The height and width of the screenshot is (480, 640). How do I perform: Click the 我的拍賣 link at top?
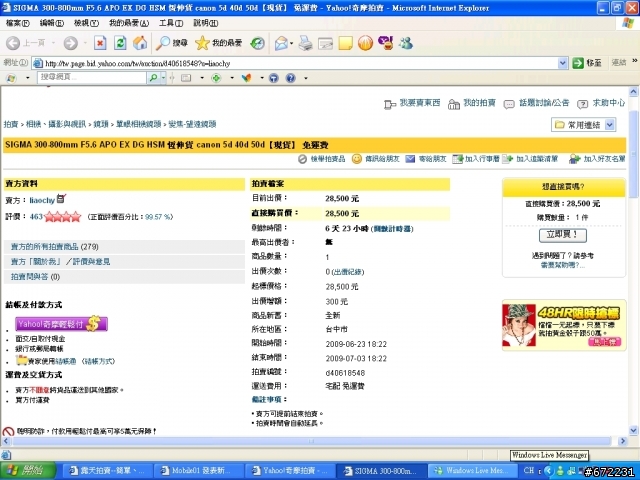point(479,103)
